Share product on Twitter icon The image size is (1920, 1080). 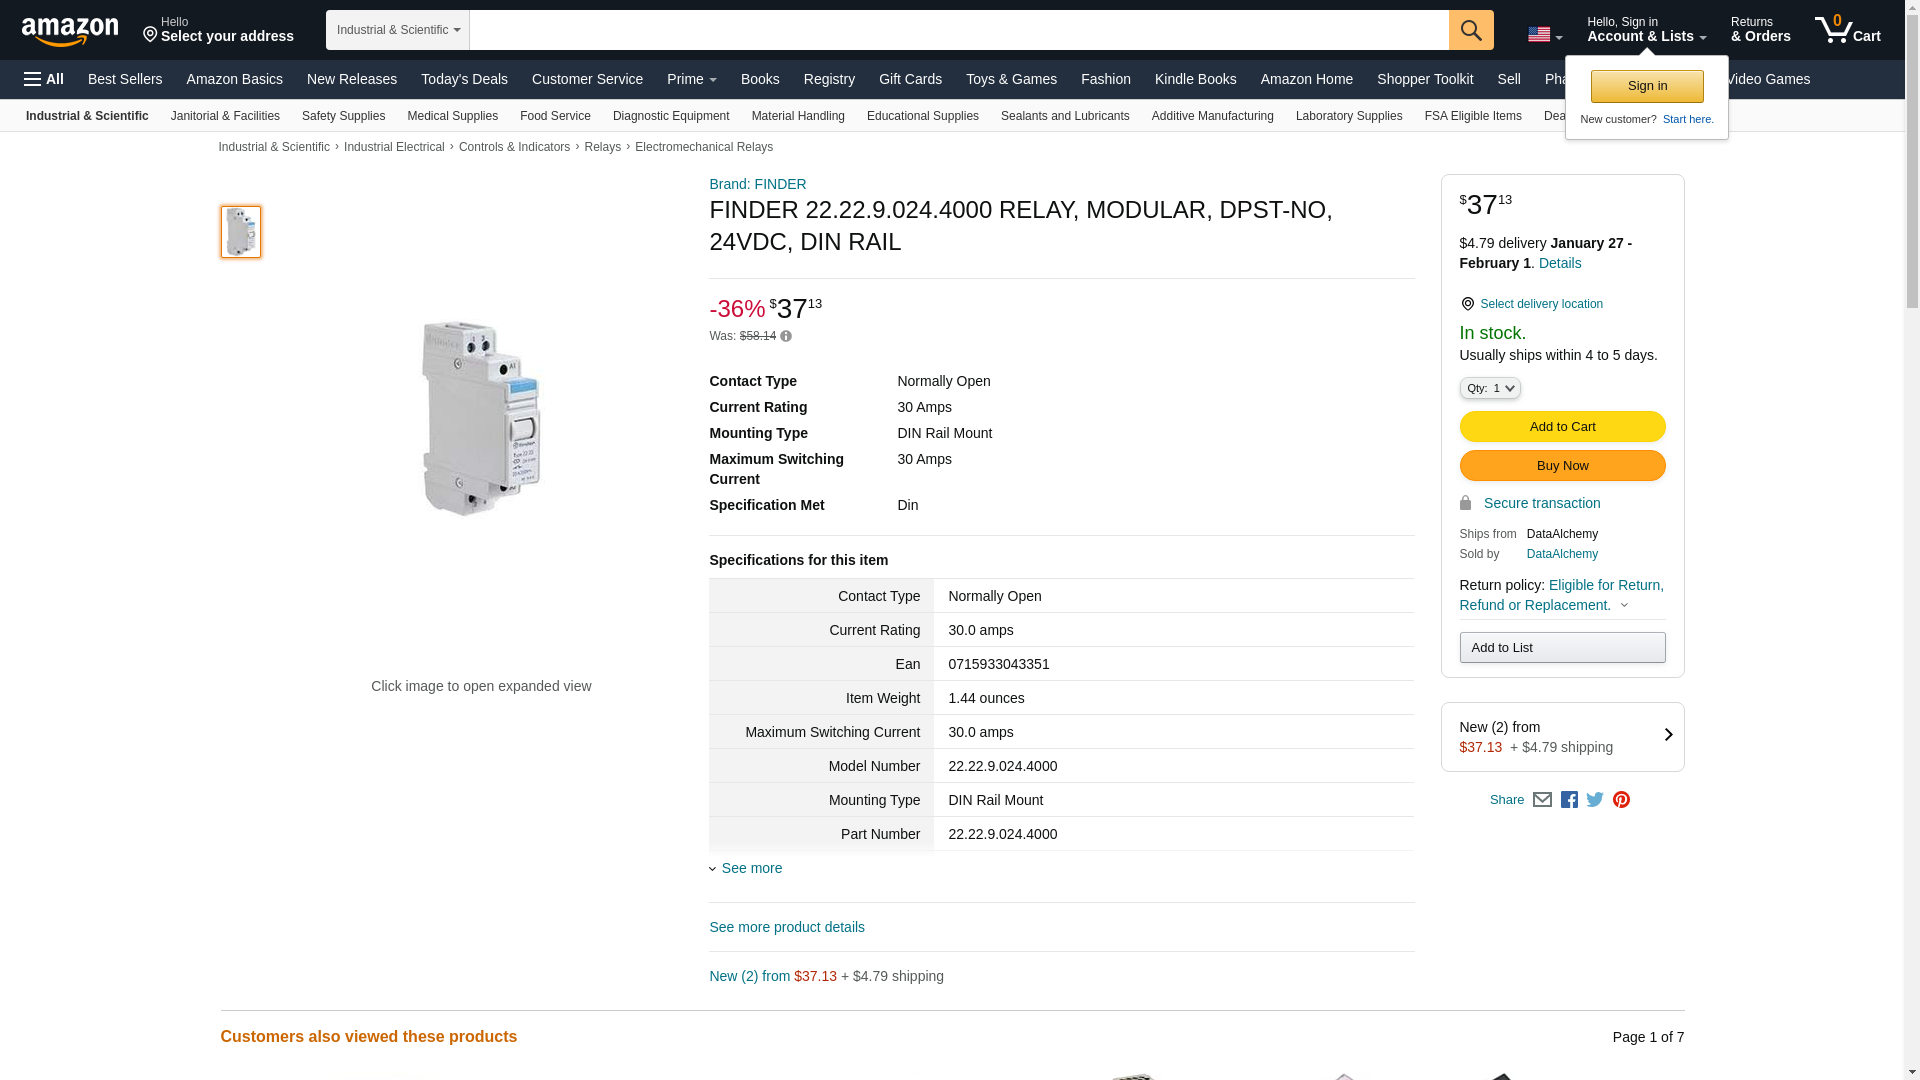click(x=1595, y=800)
